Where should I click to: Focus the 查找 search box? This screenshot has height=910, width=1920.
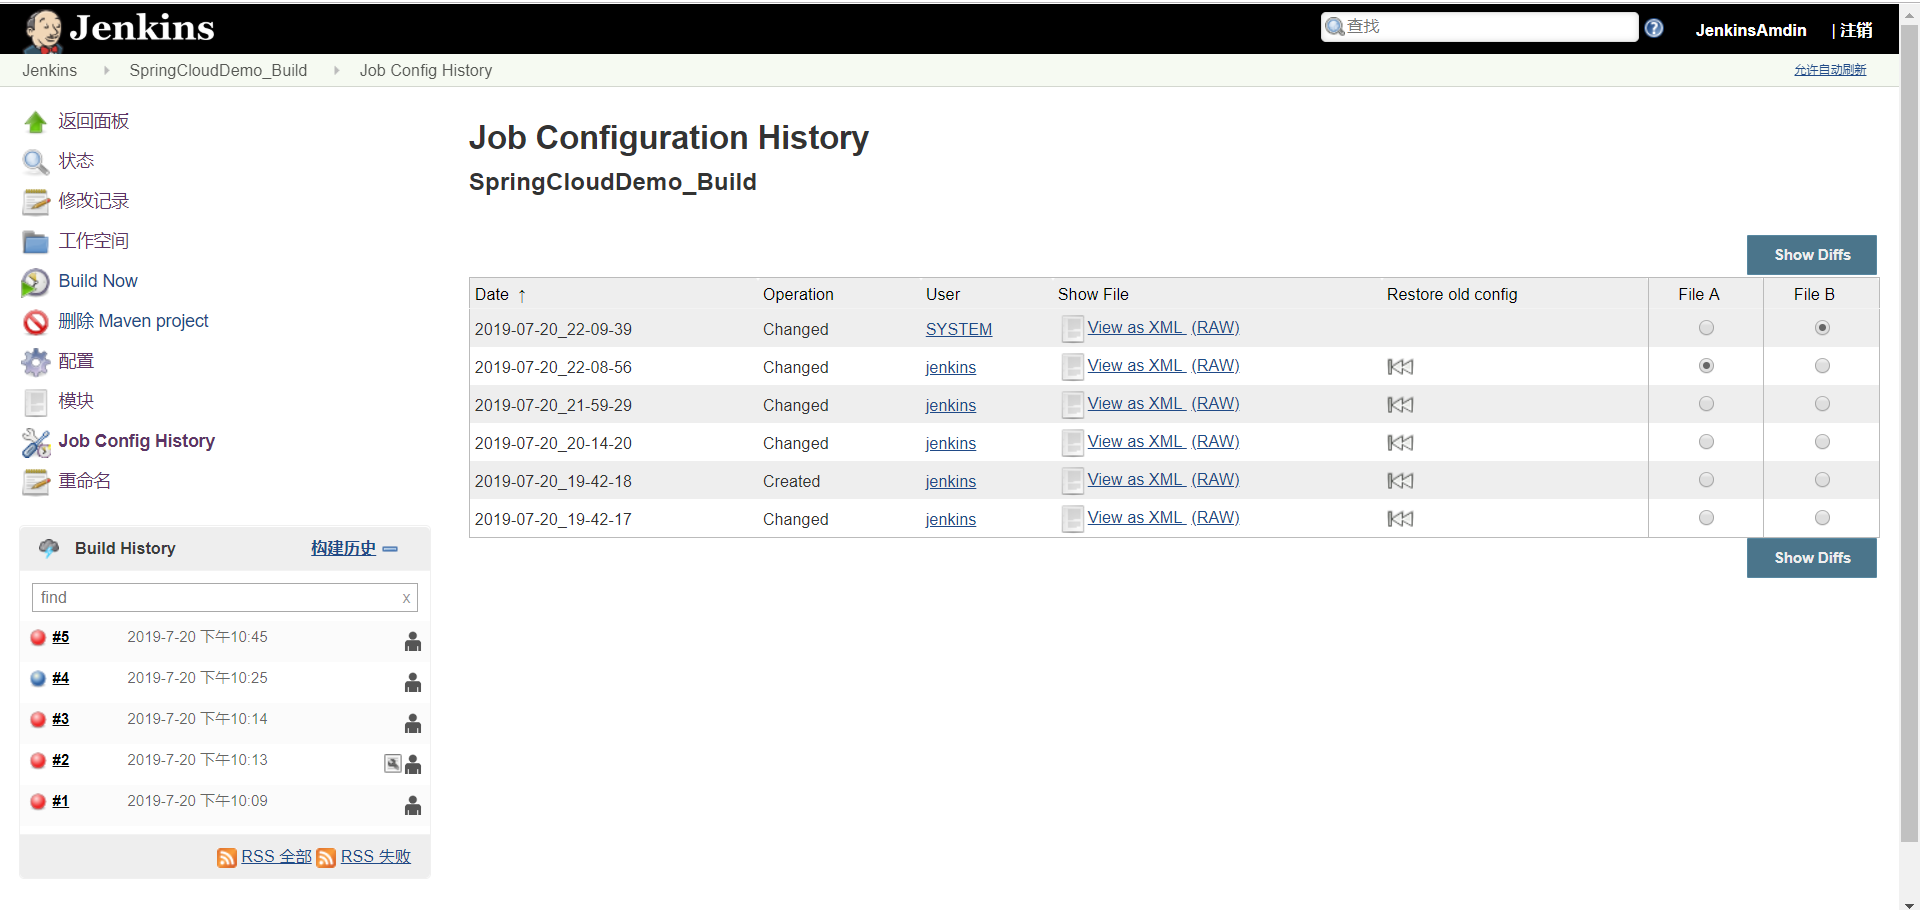1480,27
